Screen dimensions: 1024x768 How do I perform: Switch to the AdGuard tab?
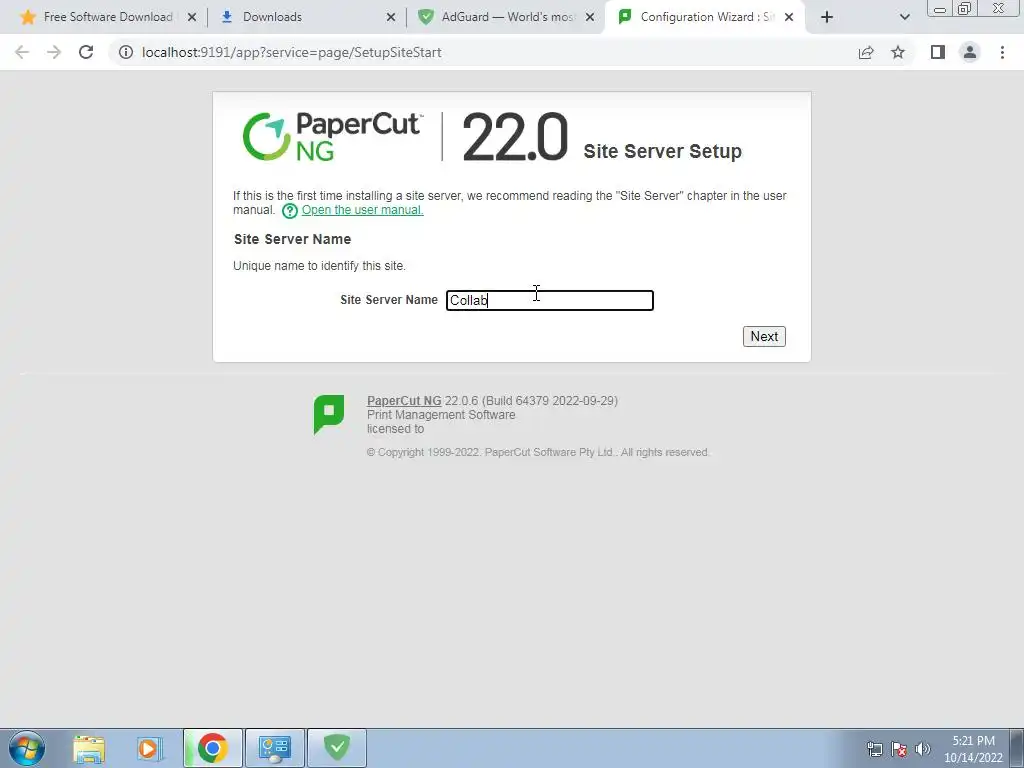click(x=508, y=17)
